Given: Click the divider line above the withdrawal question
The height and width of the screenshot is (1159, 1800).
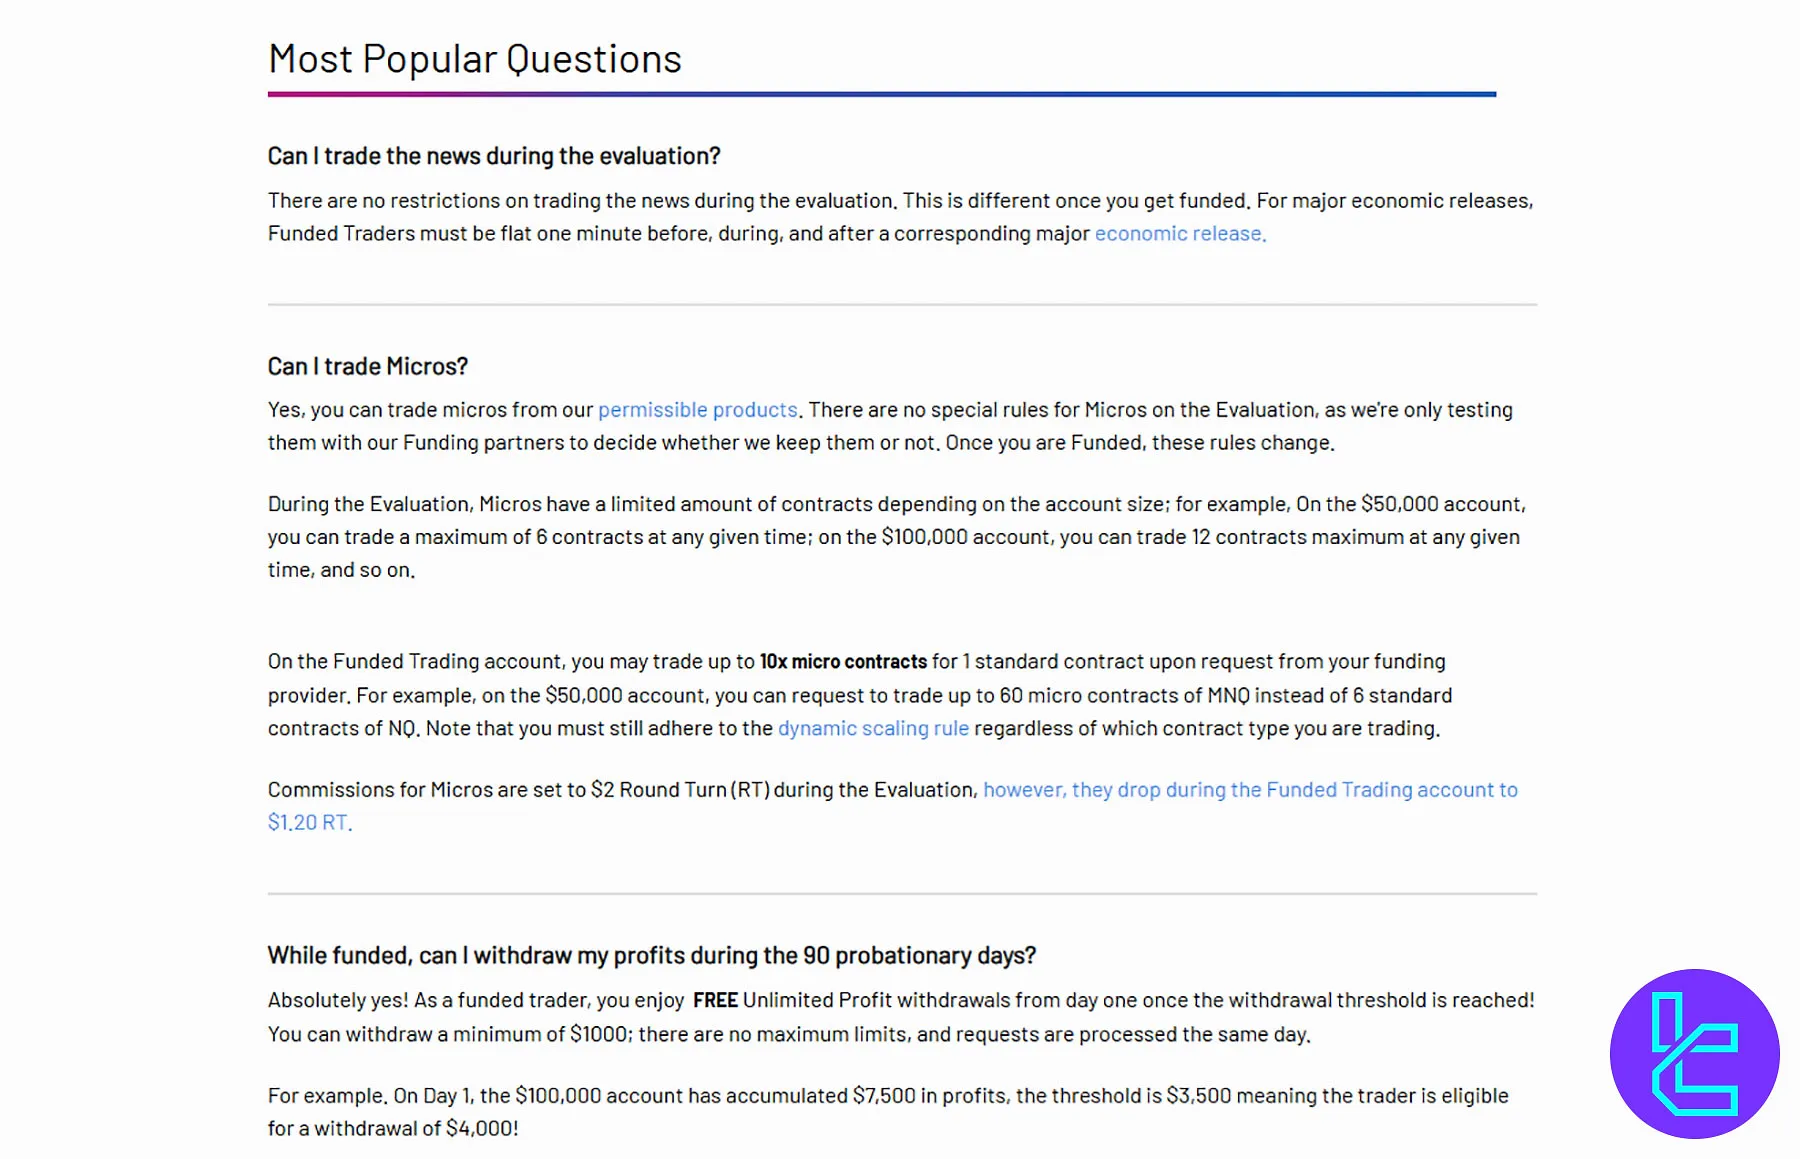Looking at the screenshot, I should coord(901,893).
